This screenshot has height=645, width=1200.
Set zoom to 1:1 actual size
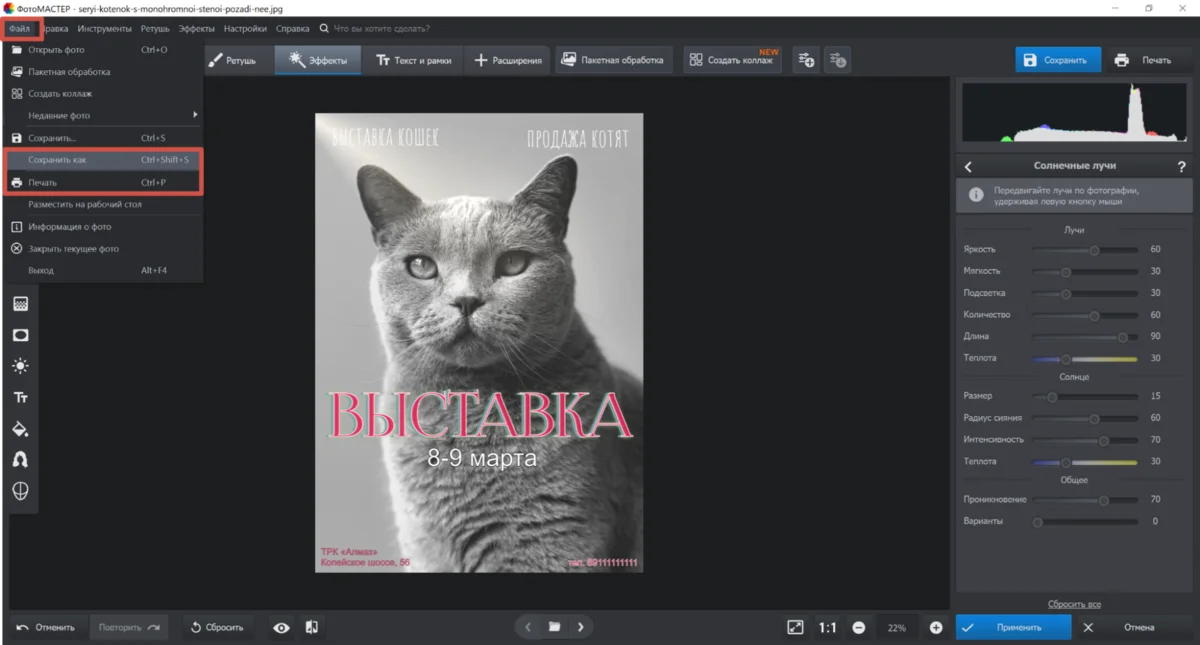coord(828,627)
